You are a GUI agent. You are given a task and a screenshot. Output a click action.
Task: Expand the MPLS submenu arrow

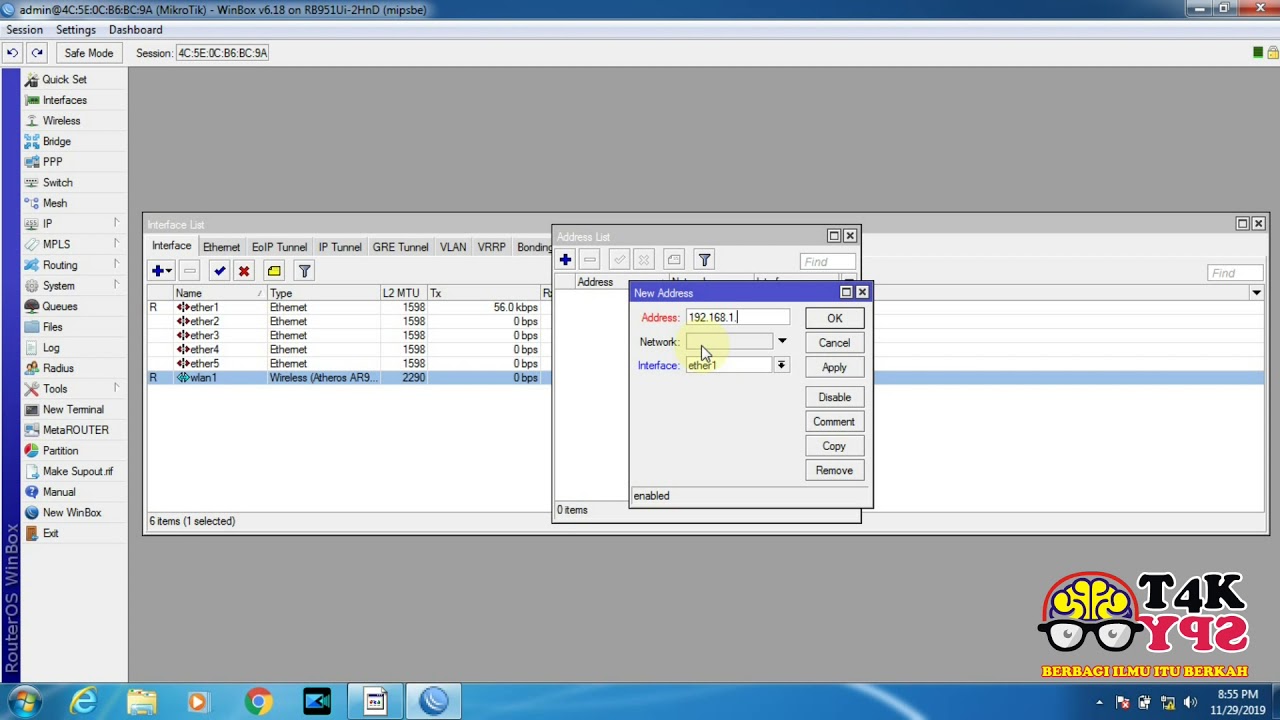point(116,243)
